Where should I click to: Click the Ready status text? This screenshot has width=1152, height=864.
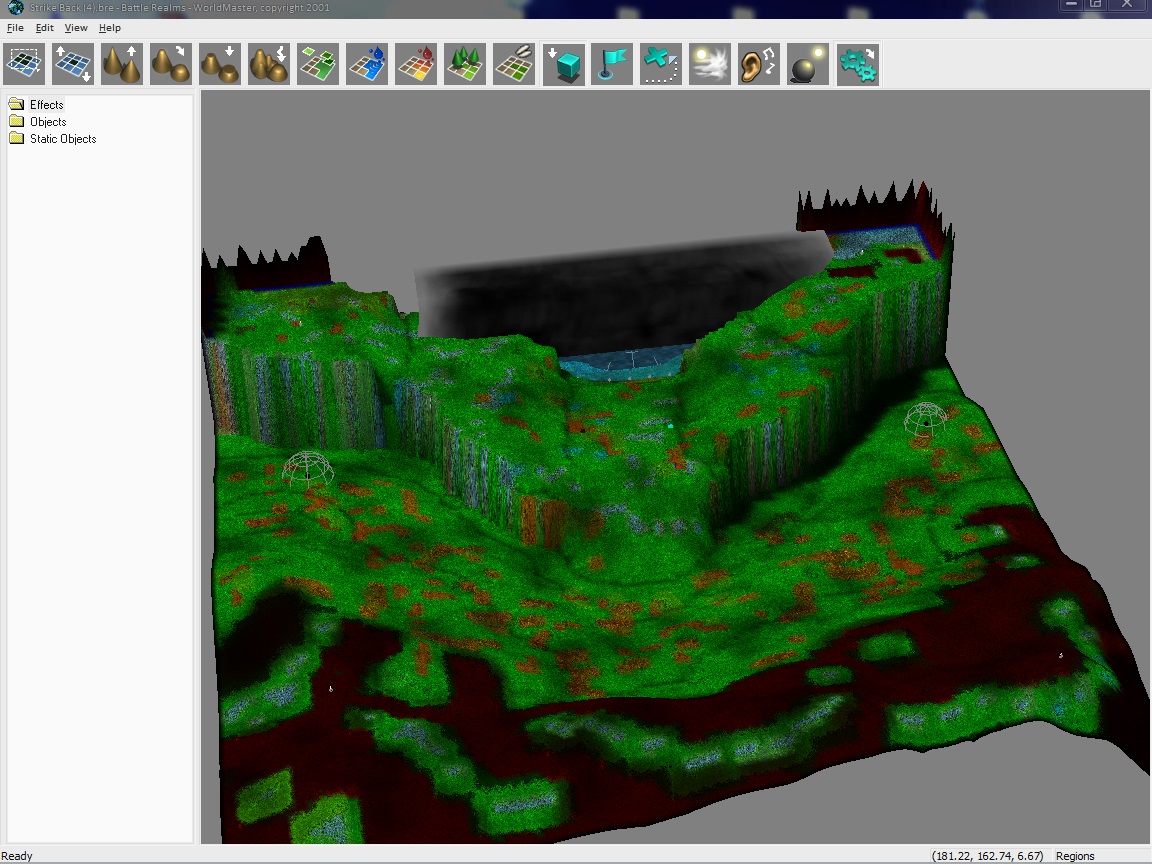[x=17, y=856]
